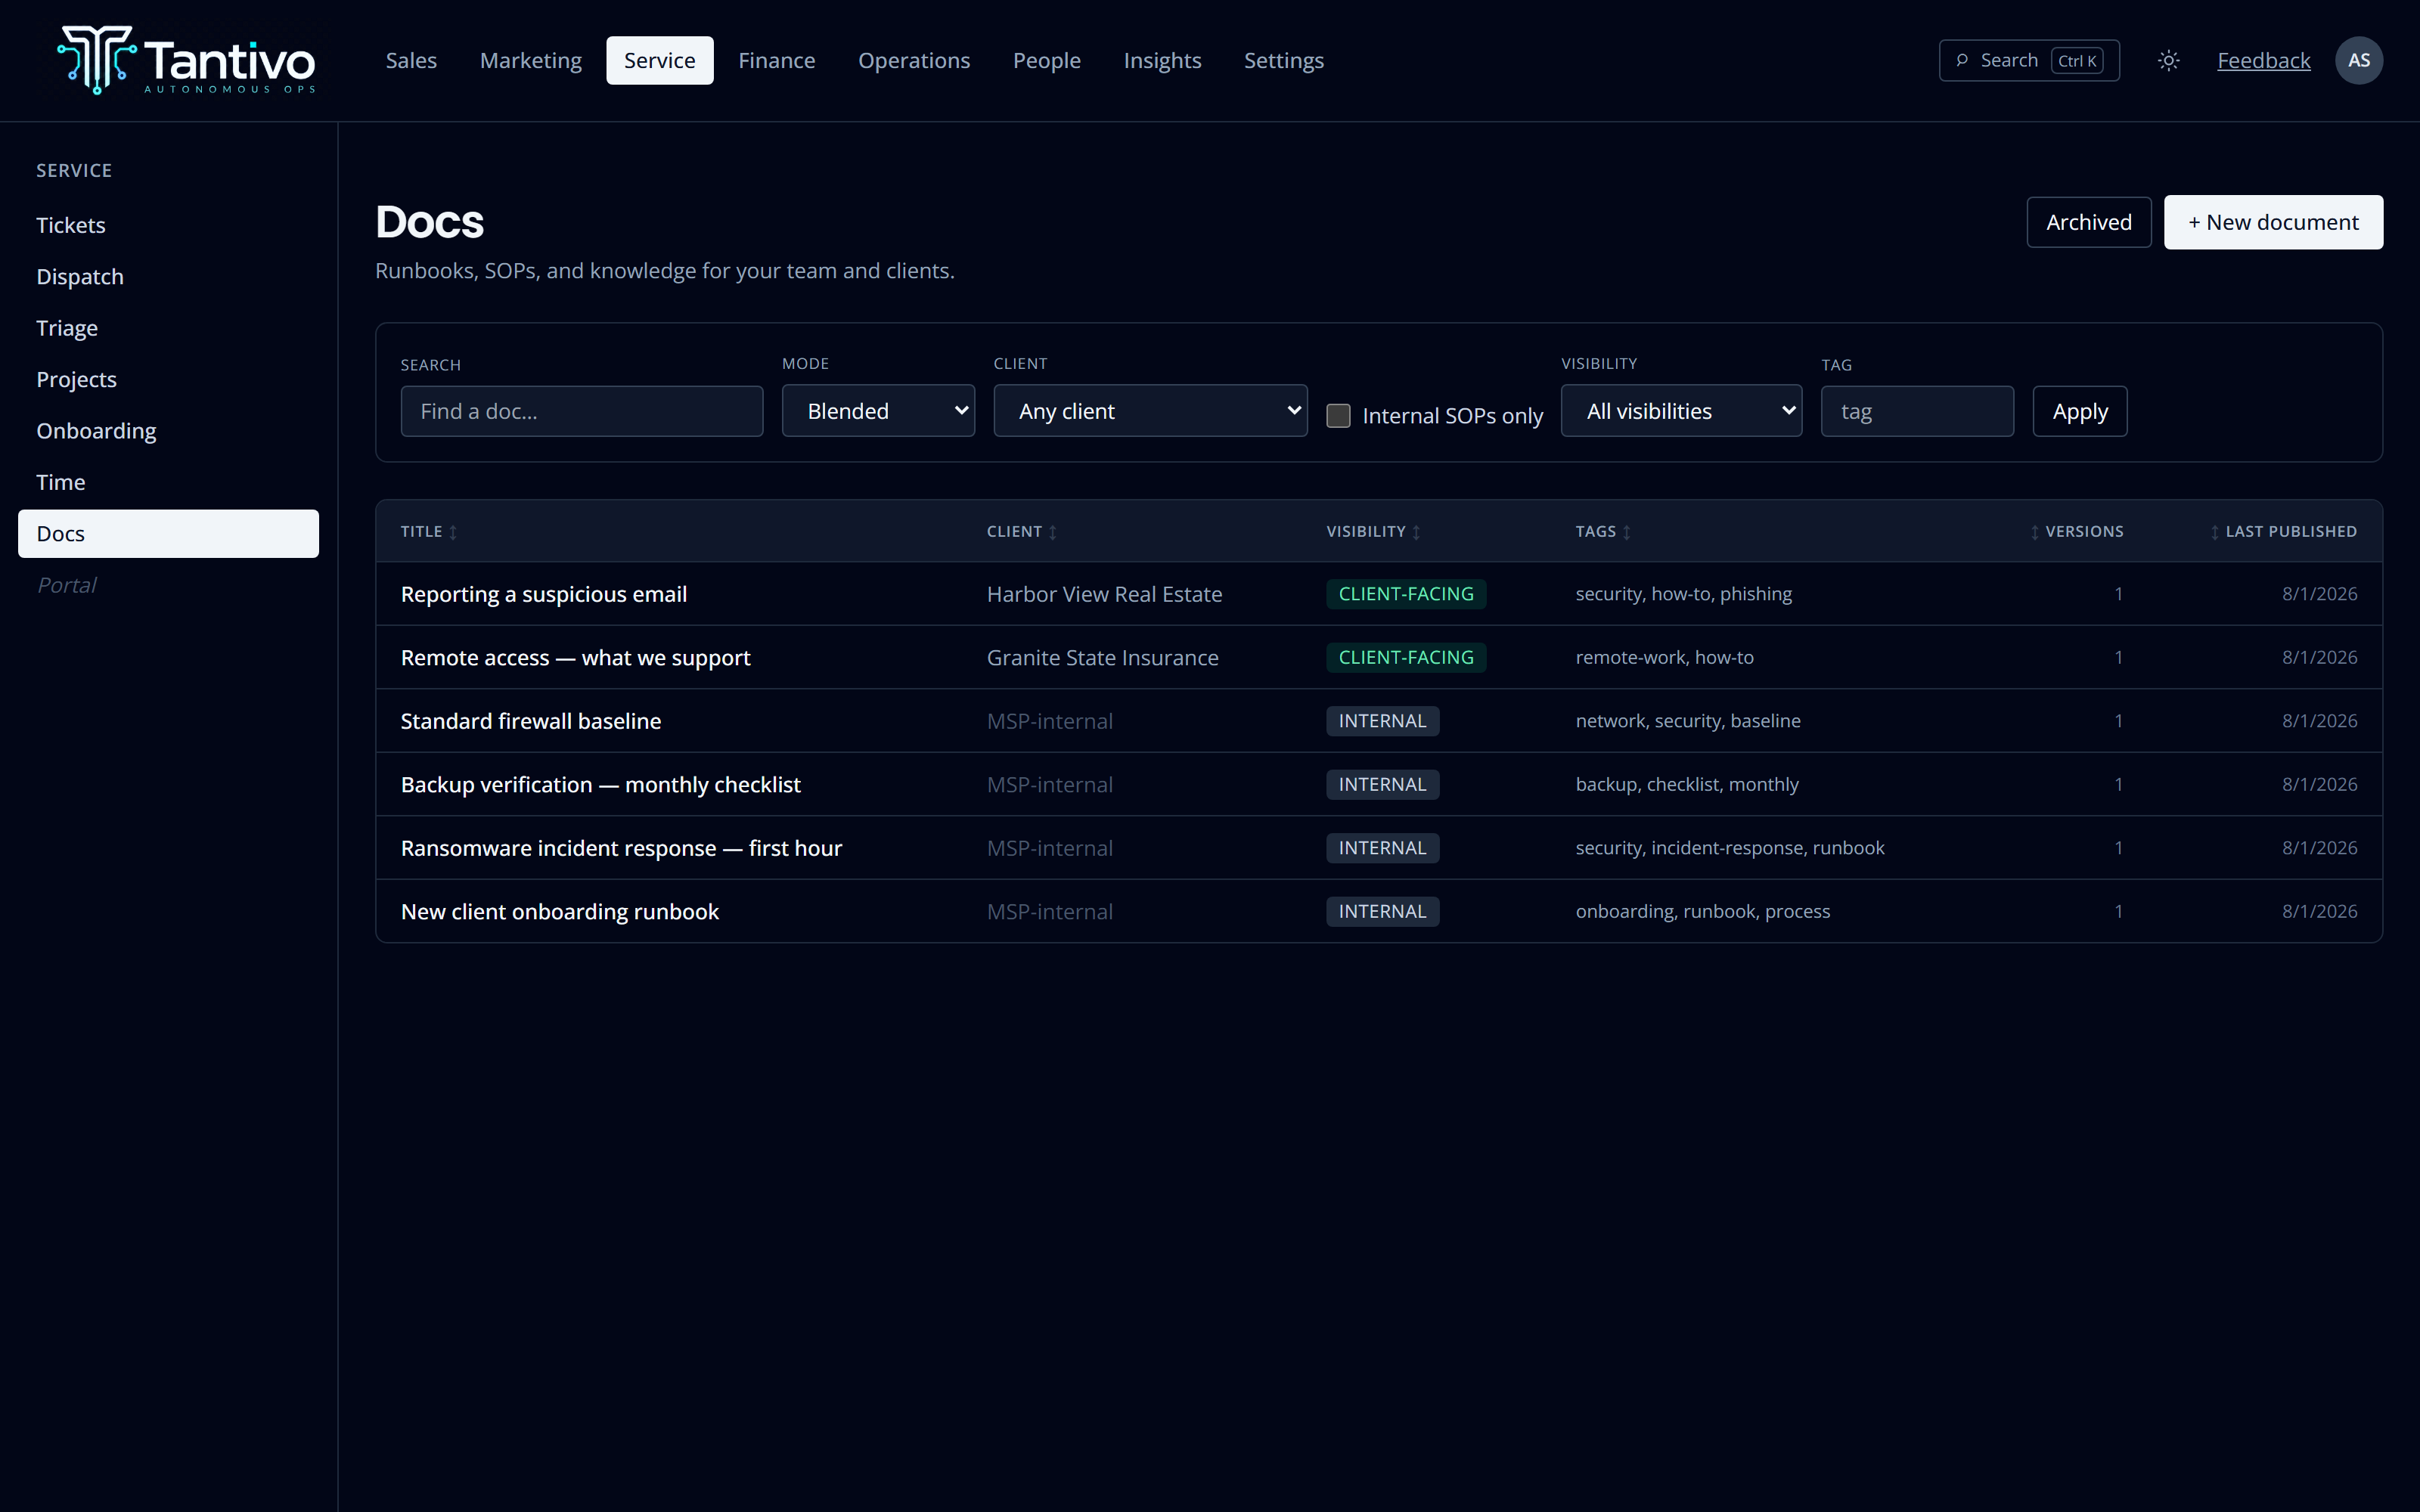Open Remote access — what we support doc
This screenshot has height=1512, width=2420.
click(575, 658)
